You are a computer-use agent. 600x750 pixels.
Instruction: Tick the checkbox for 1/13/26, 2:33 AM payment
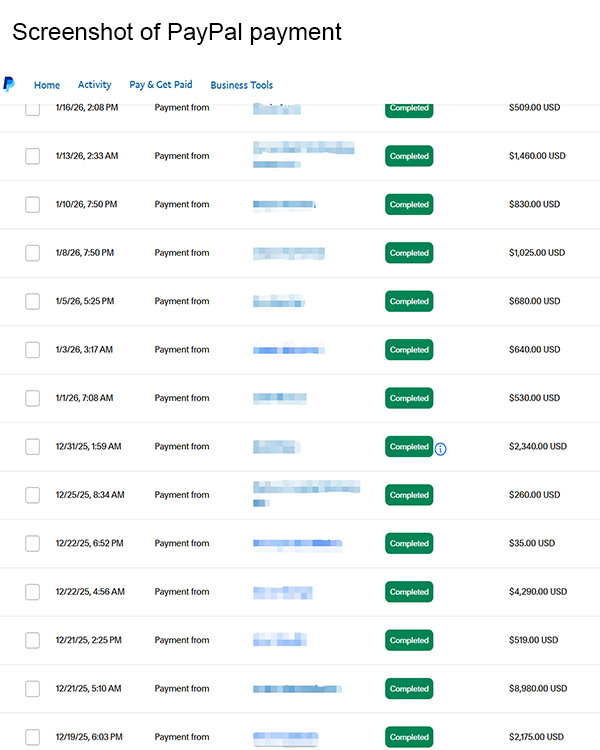coord(33,156)
